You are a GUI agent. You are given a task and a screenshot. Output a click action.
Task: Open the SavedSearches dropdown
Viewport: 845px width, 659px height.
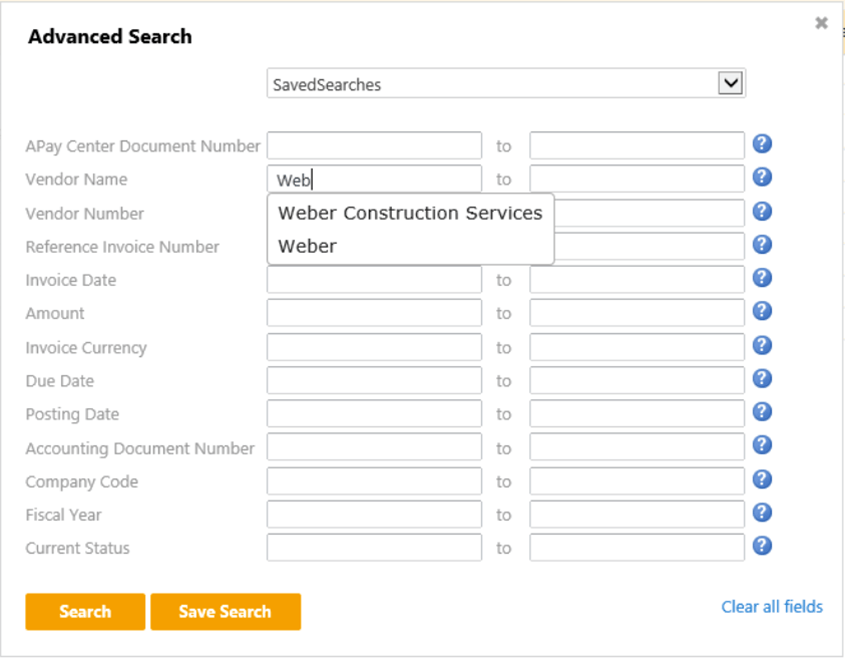731,84
